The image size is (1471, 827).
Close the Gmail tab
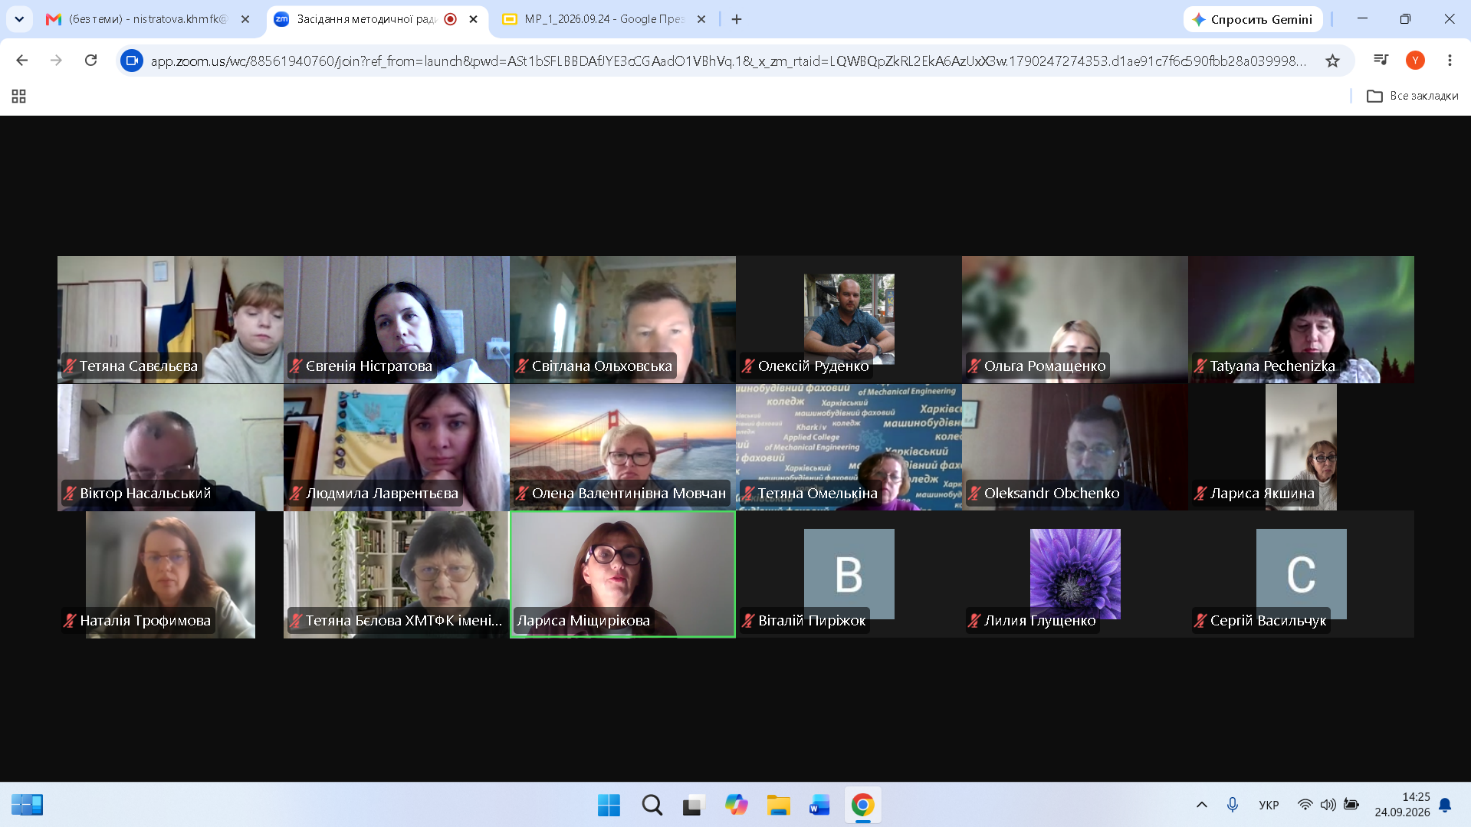point(245,19)
